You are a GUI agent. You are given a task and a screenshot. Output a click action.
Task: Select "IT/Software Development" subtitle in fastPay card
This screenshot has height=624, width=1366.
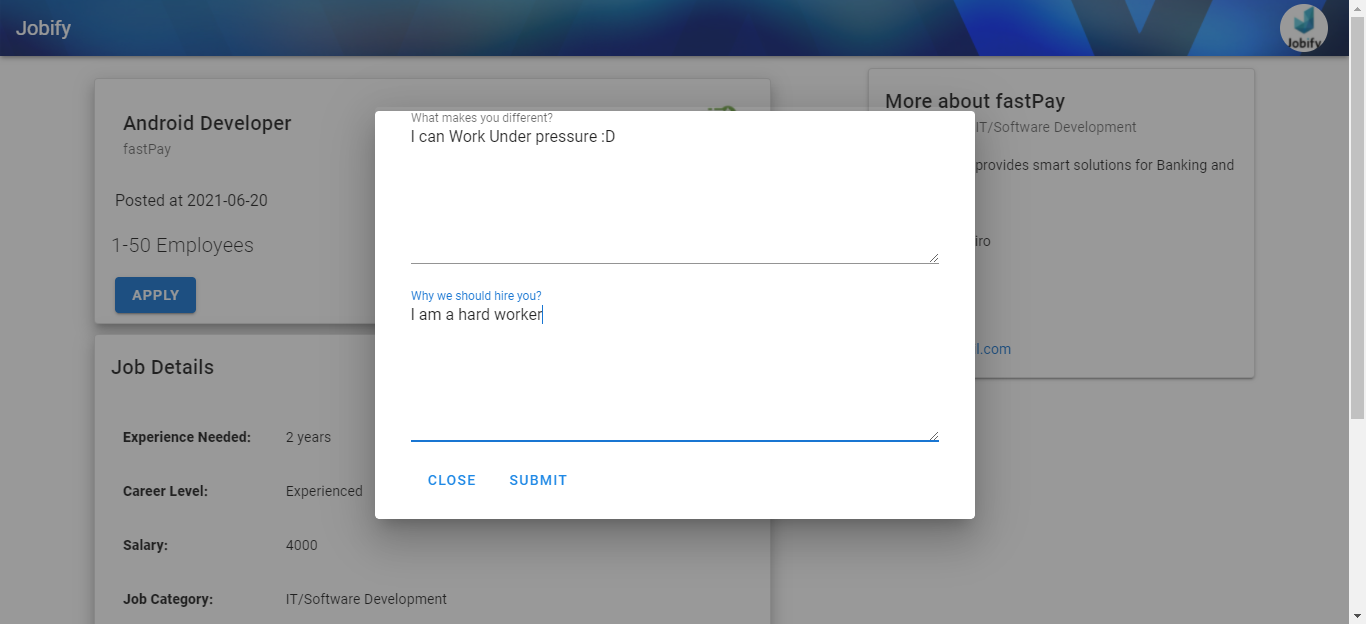(x=1056, y=127)
